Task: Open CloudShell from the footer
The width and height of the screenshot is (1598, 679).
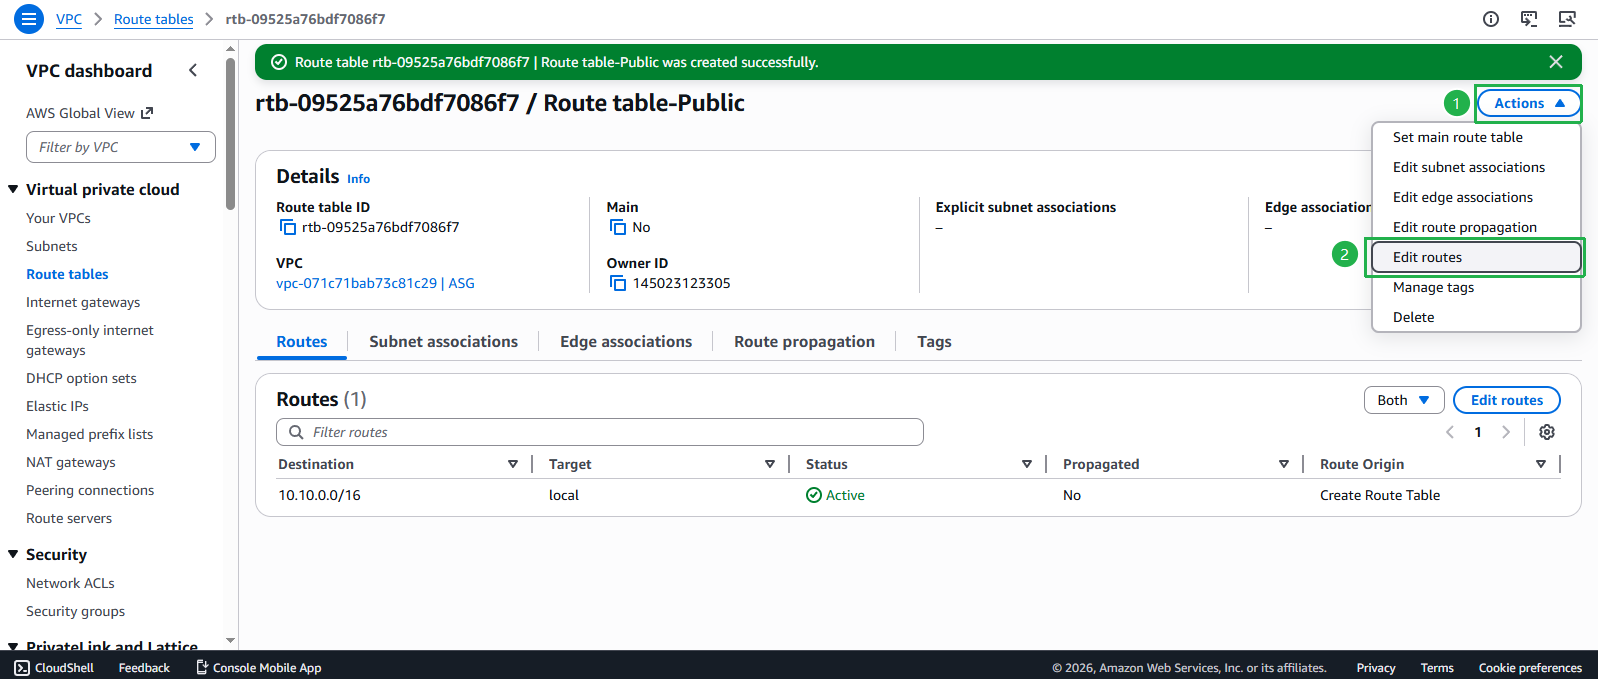Action: (54, 667)
